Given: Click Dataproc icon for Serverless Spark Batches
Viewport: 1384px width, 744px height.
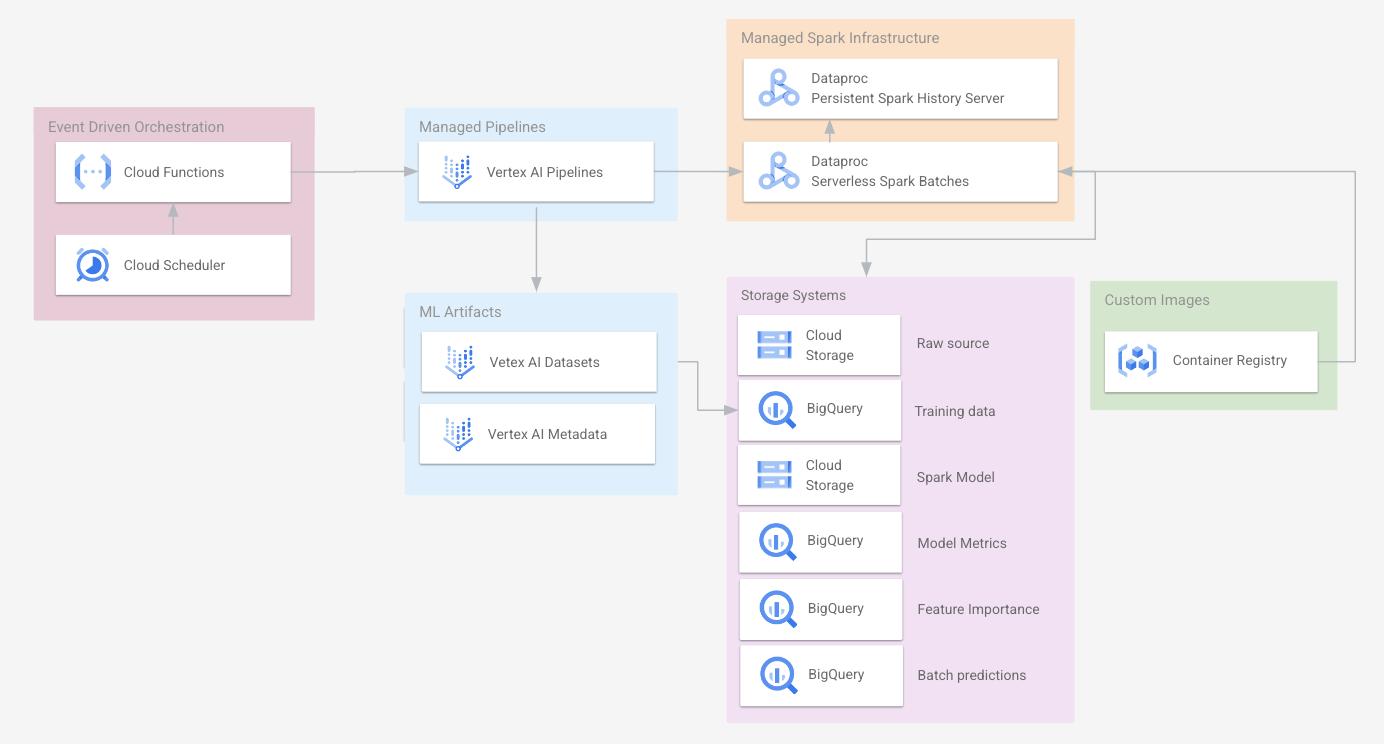Looking at the screenshot, I should point(779,171).
